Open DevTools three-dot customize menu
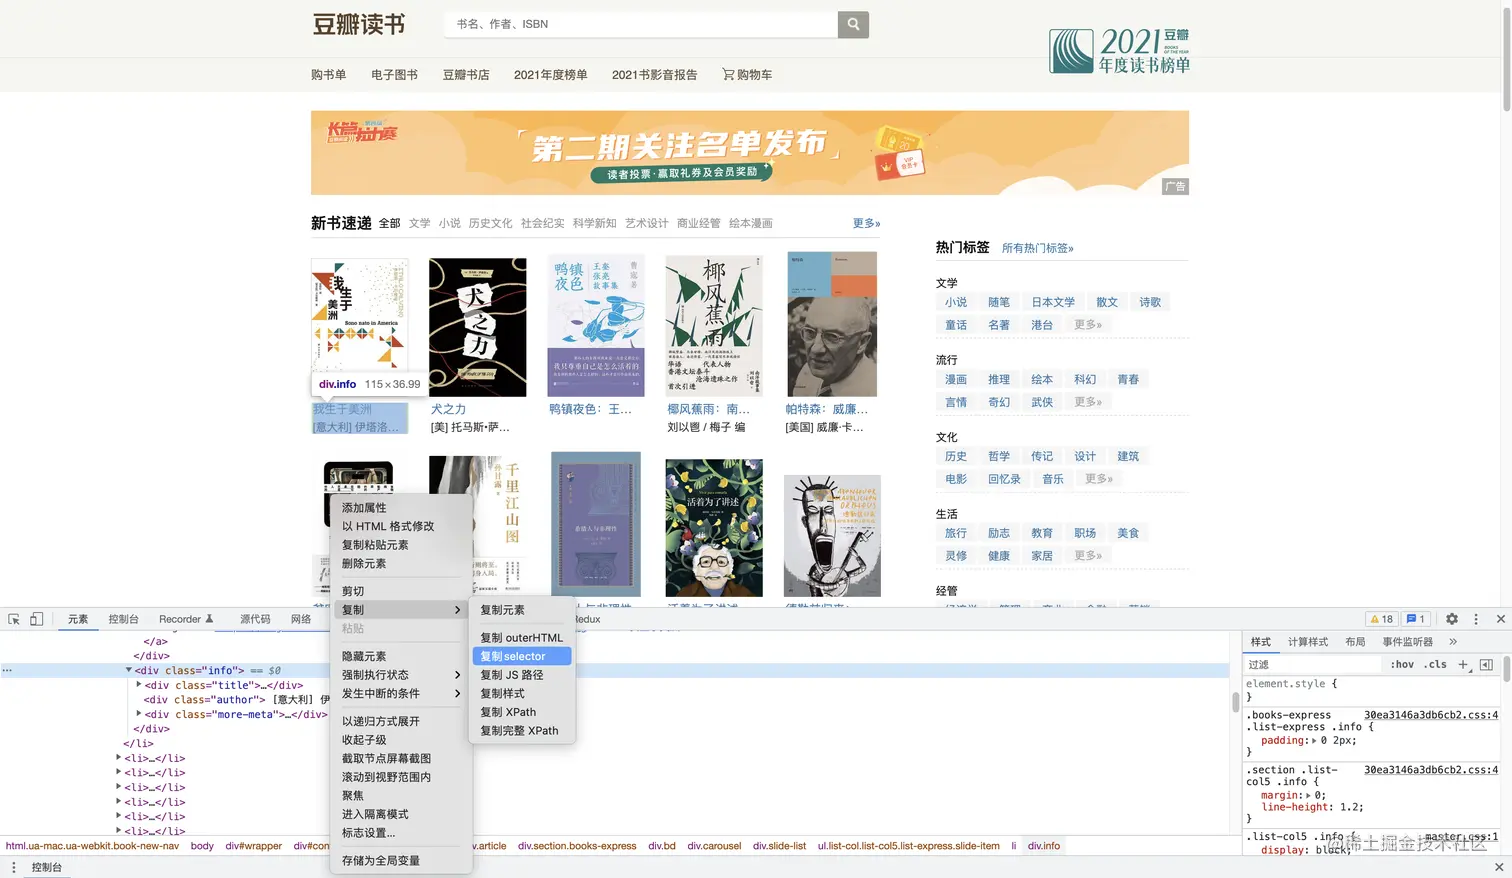 [x=1476, y=619]
